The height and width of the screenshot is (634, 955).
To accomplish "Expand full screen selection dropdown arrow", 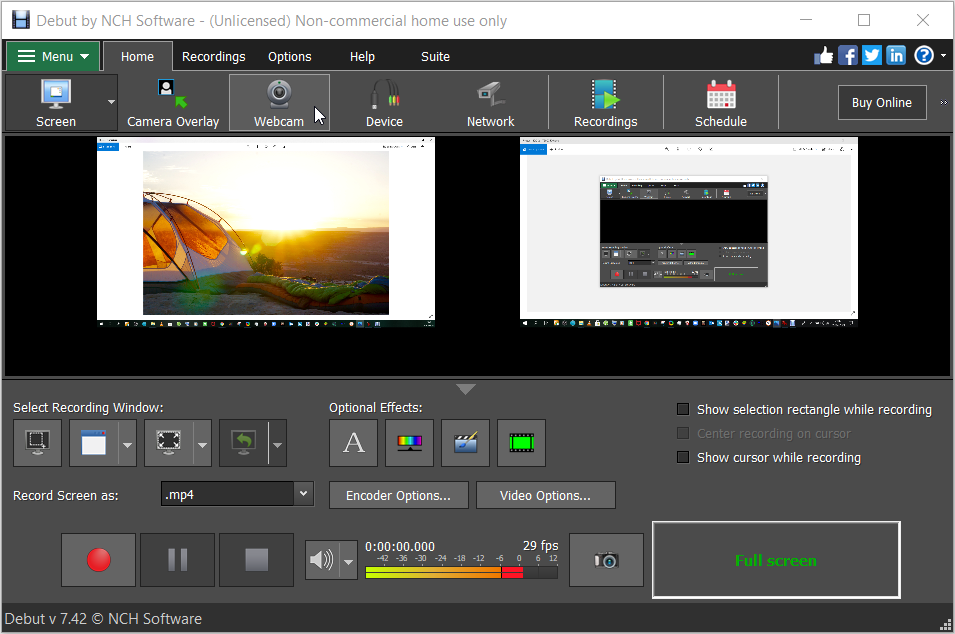I will [202, 445].
